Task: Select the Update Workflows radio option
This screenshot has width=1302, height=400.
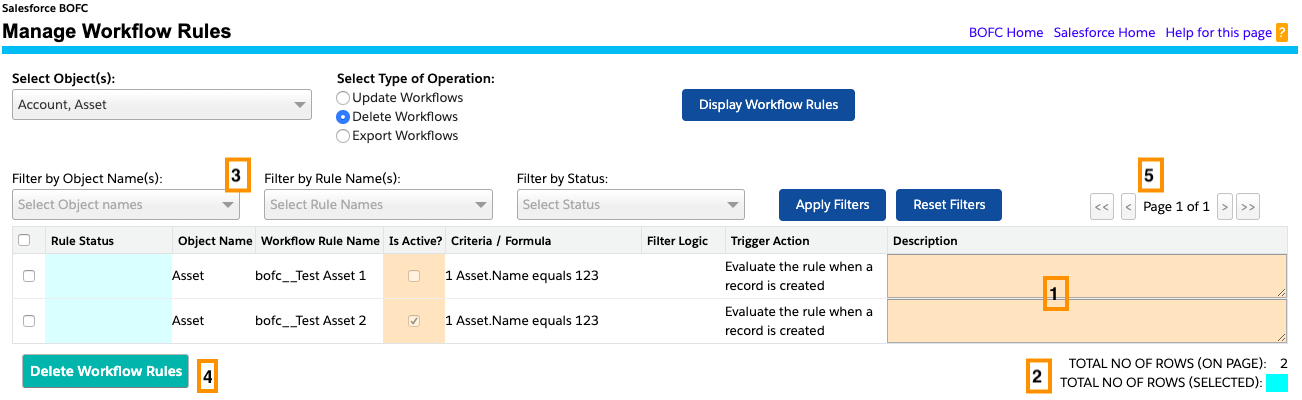Action: (x=343, y=98)
